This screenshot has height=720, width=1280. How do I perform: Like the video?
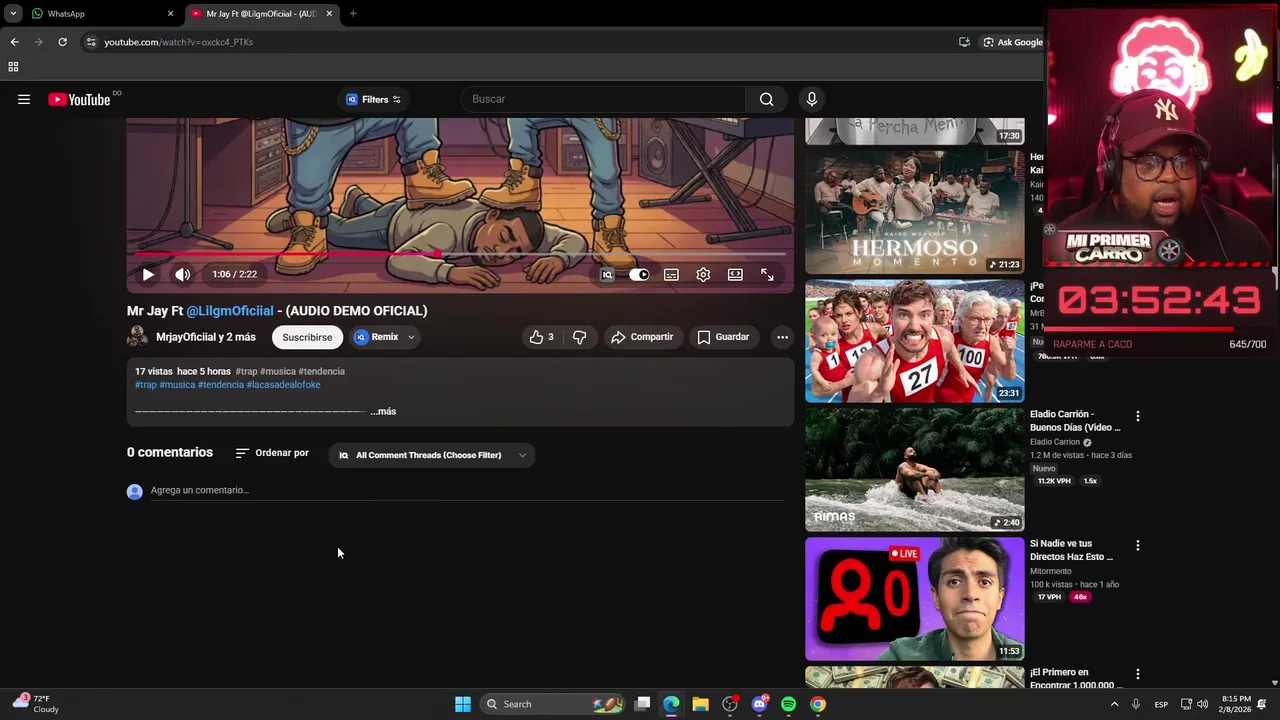[541, 337]
